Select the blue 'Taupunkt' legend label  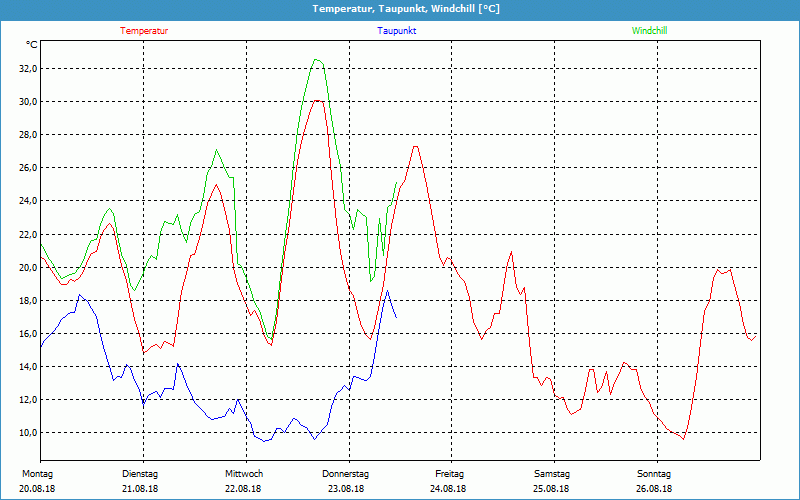pyautogui.click(x=397, y=31)
